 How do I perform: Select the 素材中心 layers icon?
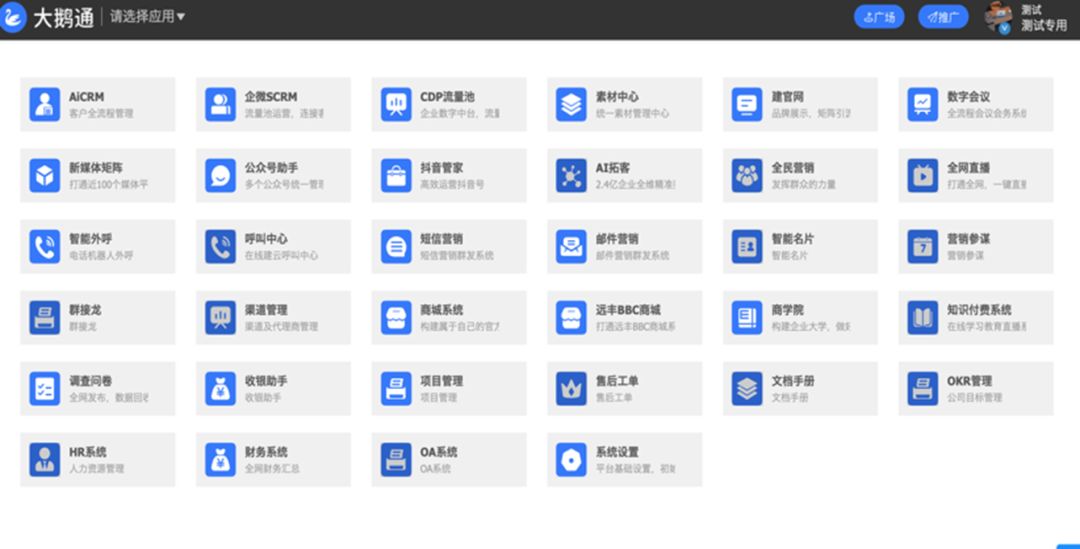(x=572, y=105)
